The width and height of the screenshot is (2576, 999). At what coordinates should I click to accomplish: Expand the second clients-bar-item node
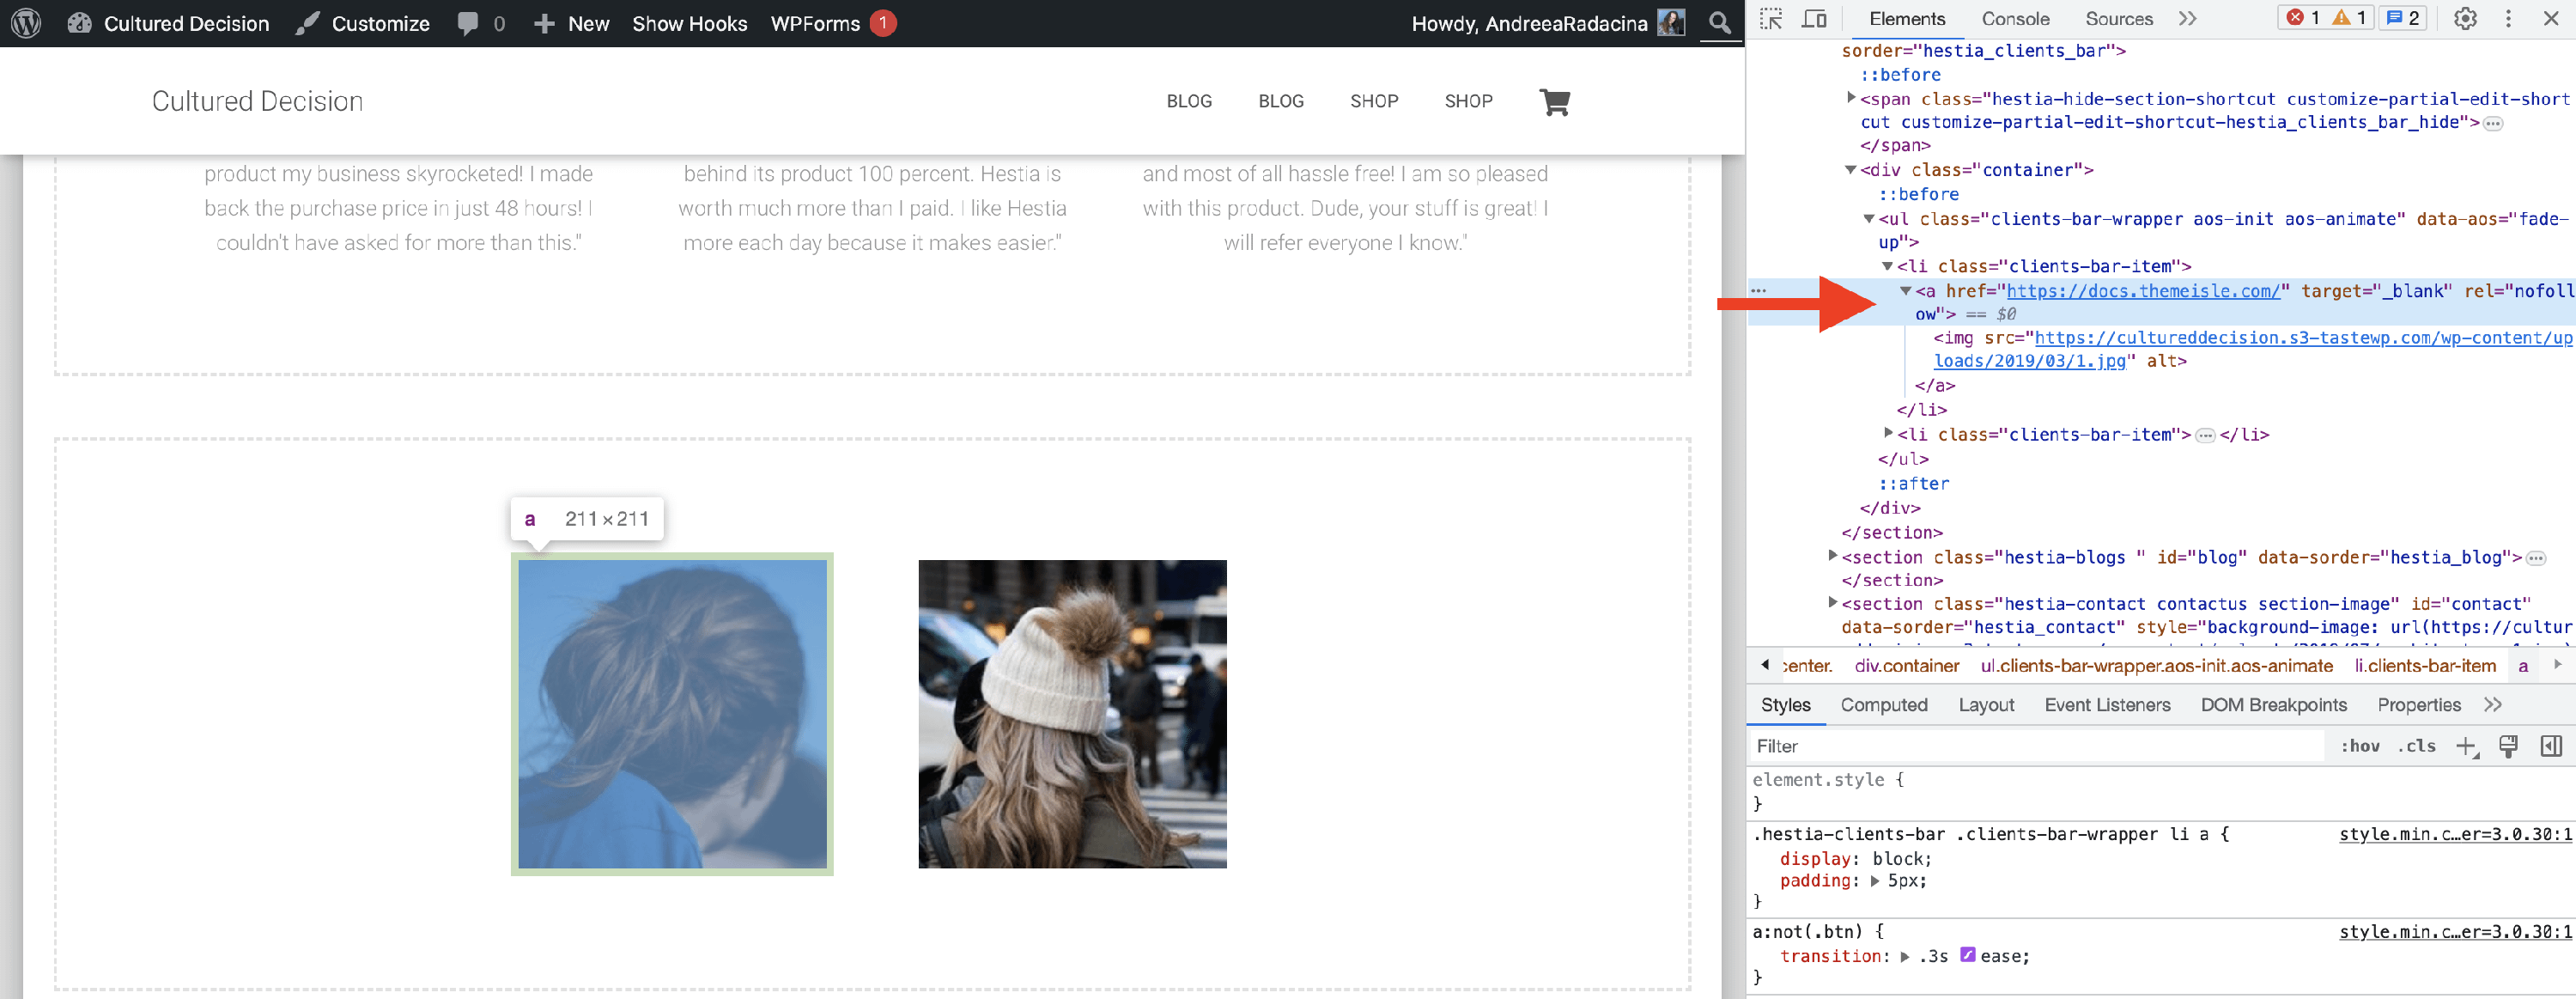[1888, 434]
